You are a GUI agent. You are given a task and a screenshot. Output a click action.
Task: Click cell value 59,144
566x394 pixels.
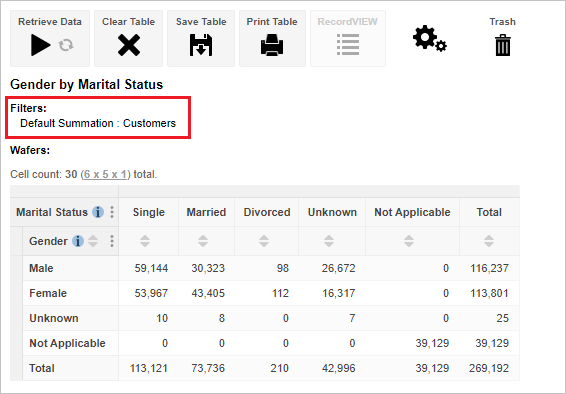[151, 268]
